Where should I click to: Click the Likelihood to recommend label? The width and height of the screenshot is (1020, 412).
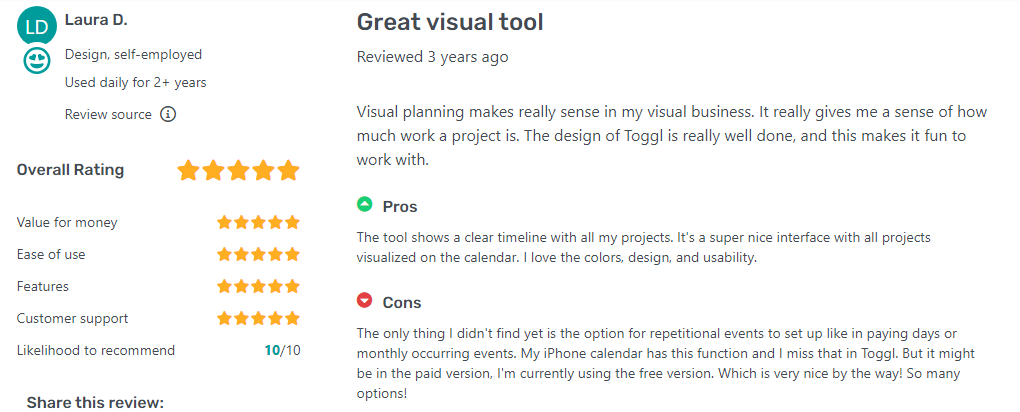coord(96,351)
